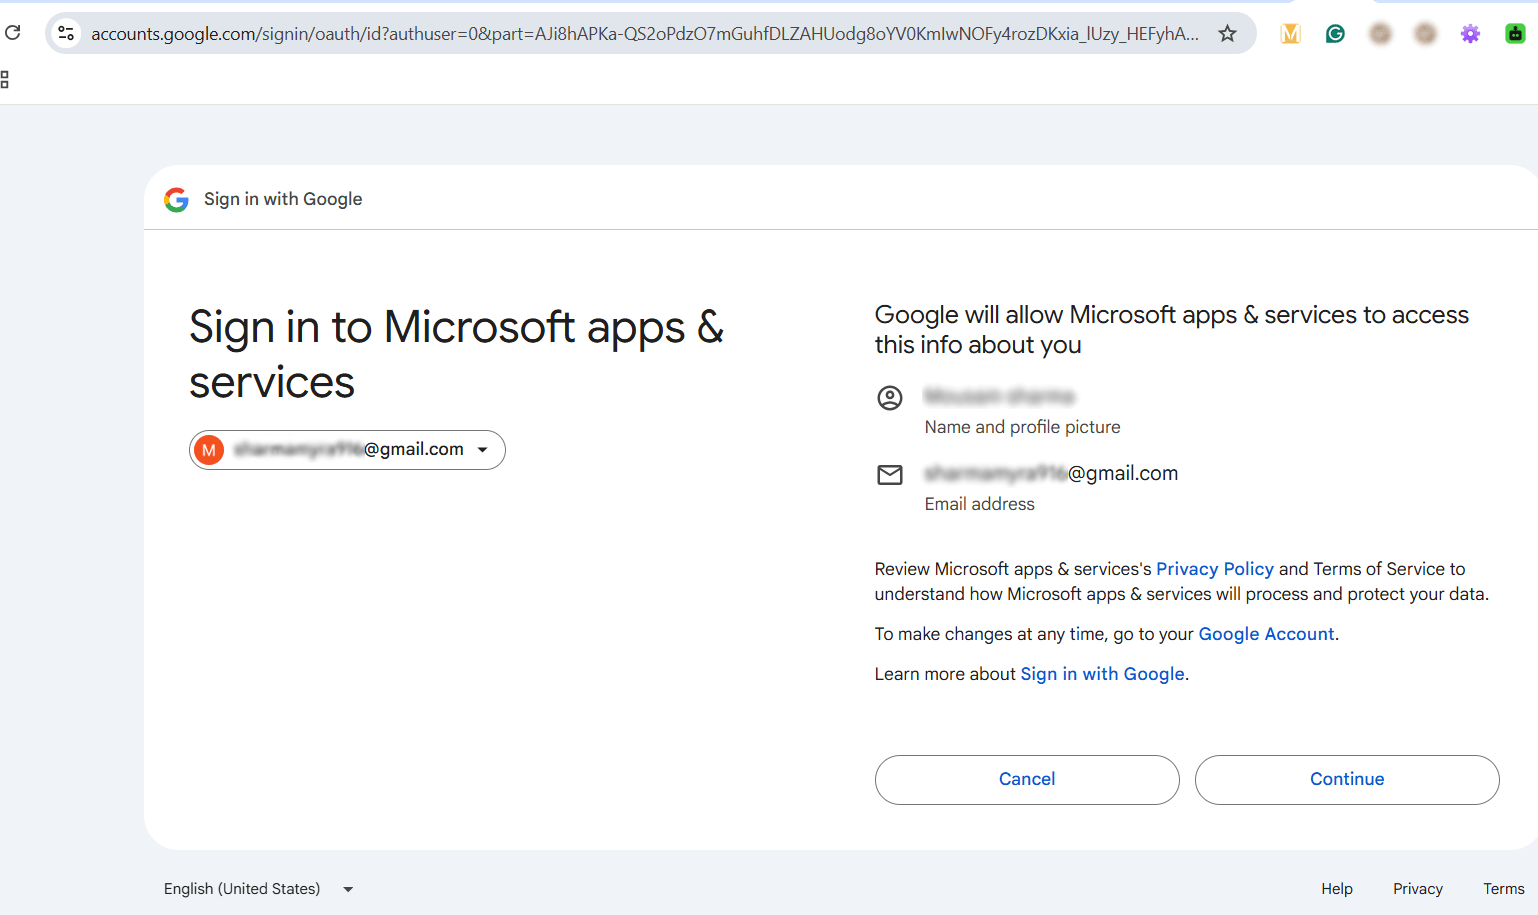This screenshot has height=915, width=1538.
Task: Click the Continue button
Action: (1347, 779)
